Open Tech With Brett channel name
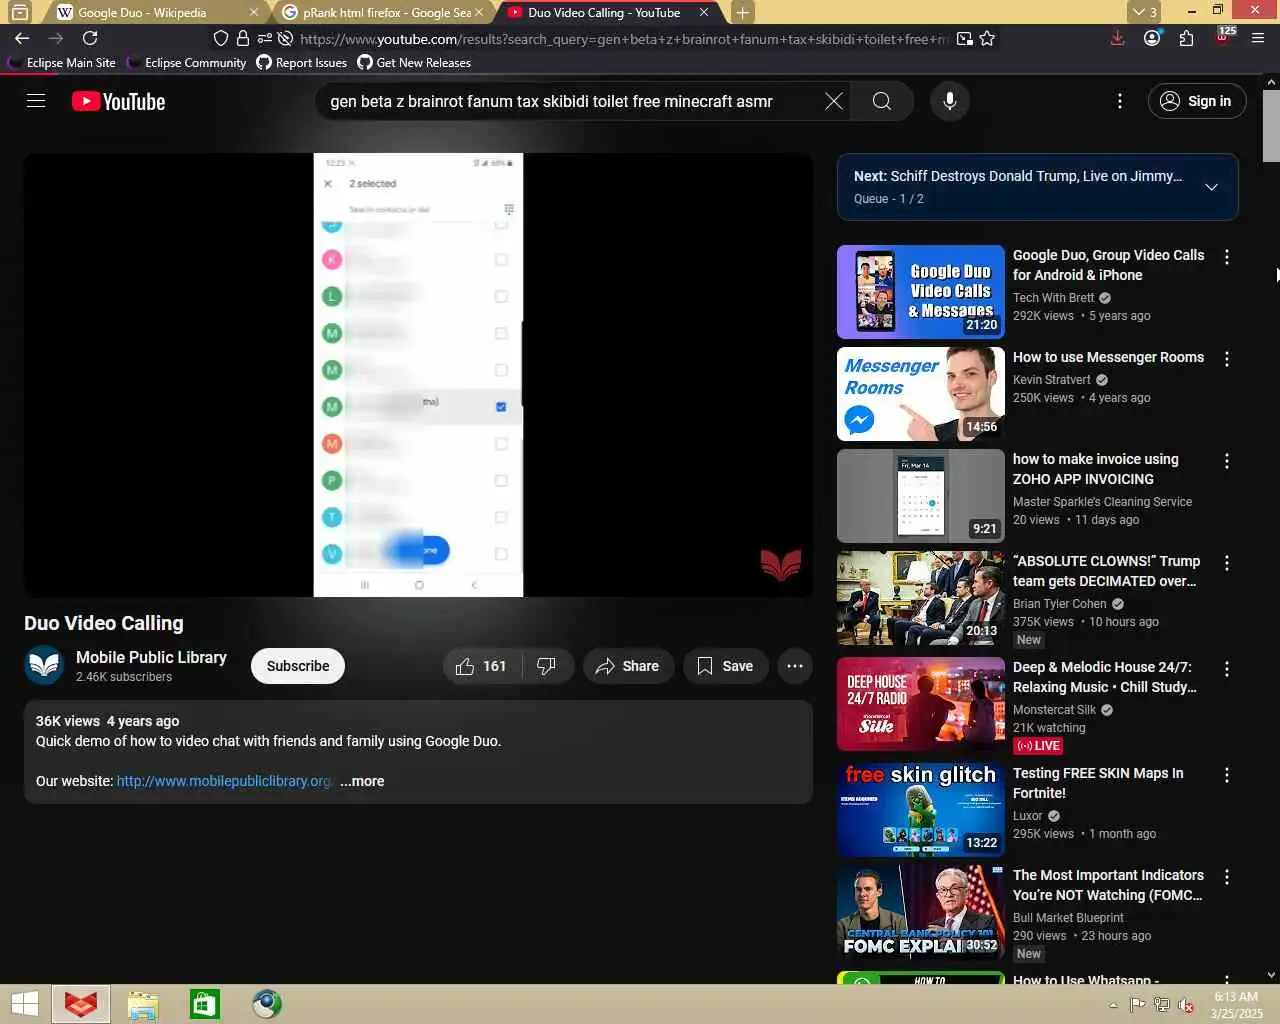Screen dimensions: 1280x1024 click(1053, 298)
